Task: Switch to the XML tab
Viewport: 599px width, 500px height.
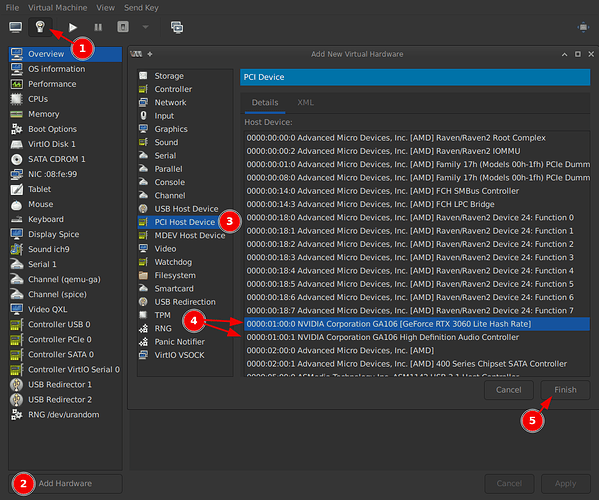Action: click(x=305, y=102)
